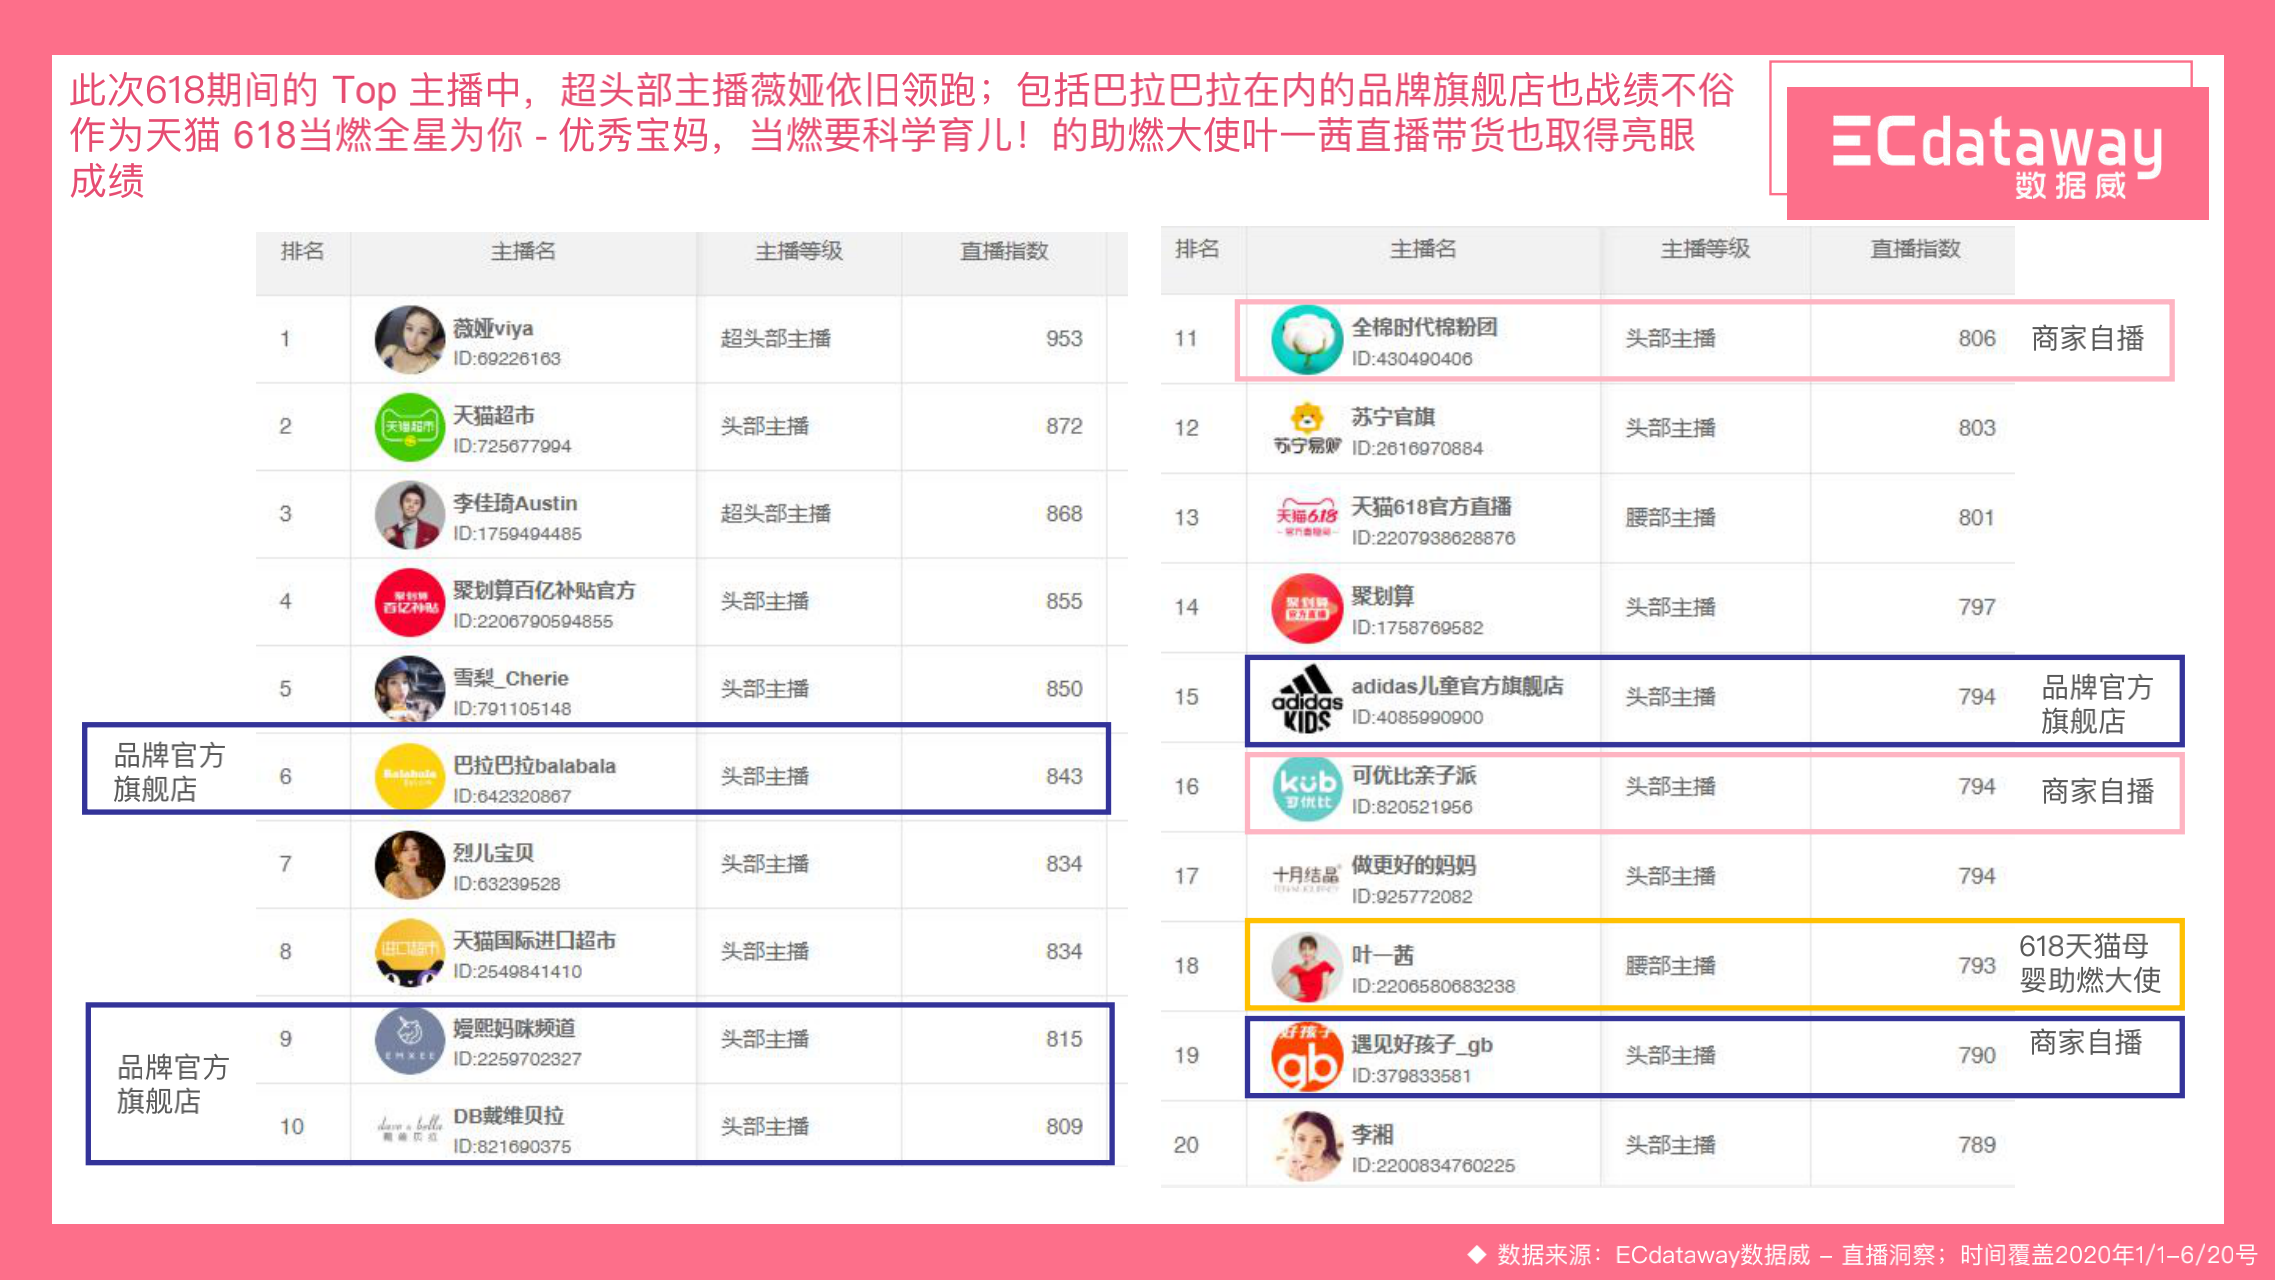Click the 苏宁易购 lion logo icon
The width and height of the screenshot is (2275, 1280).
1306,428
